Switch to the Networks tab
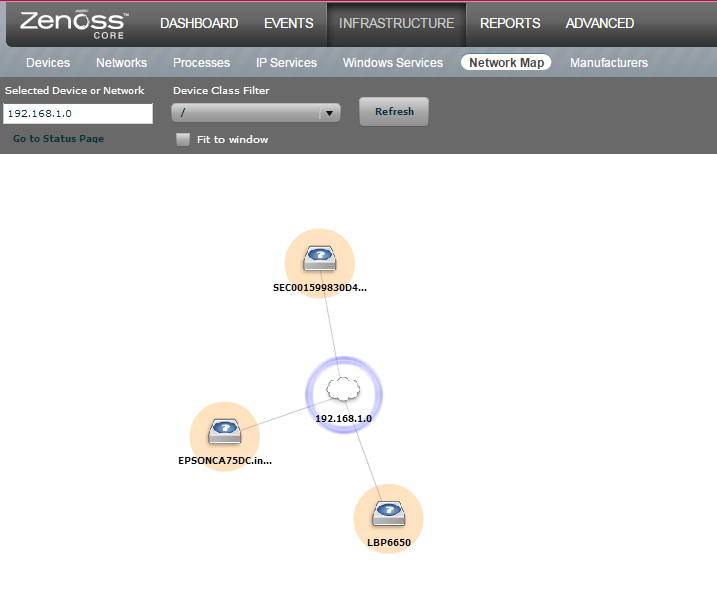The image size is (717, 594). [x=121, y=63]
